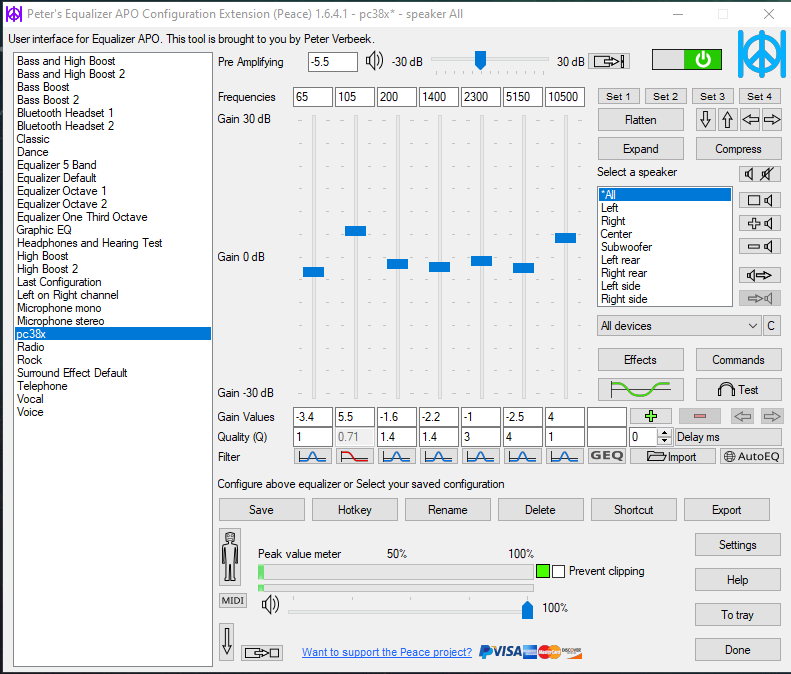Click the square speaker icon button
The image size is (791, 674).
[760, 200]
